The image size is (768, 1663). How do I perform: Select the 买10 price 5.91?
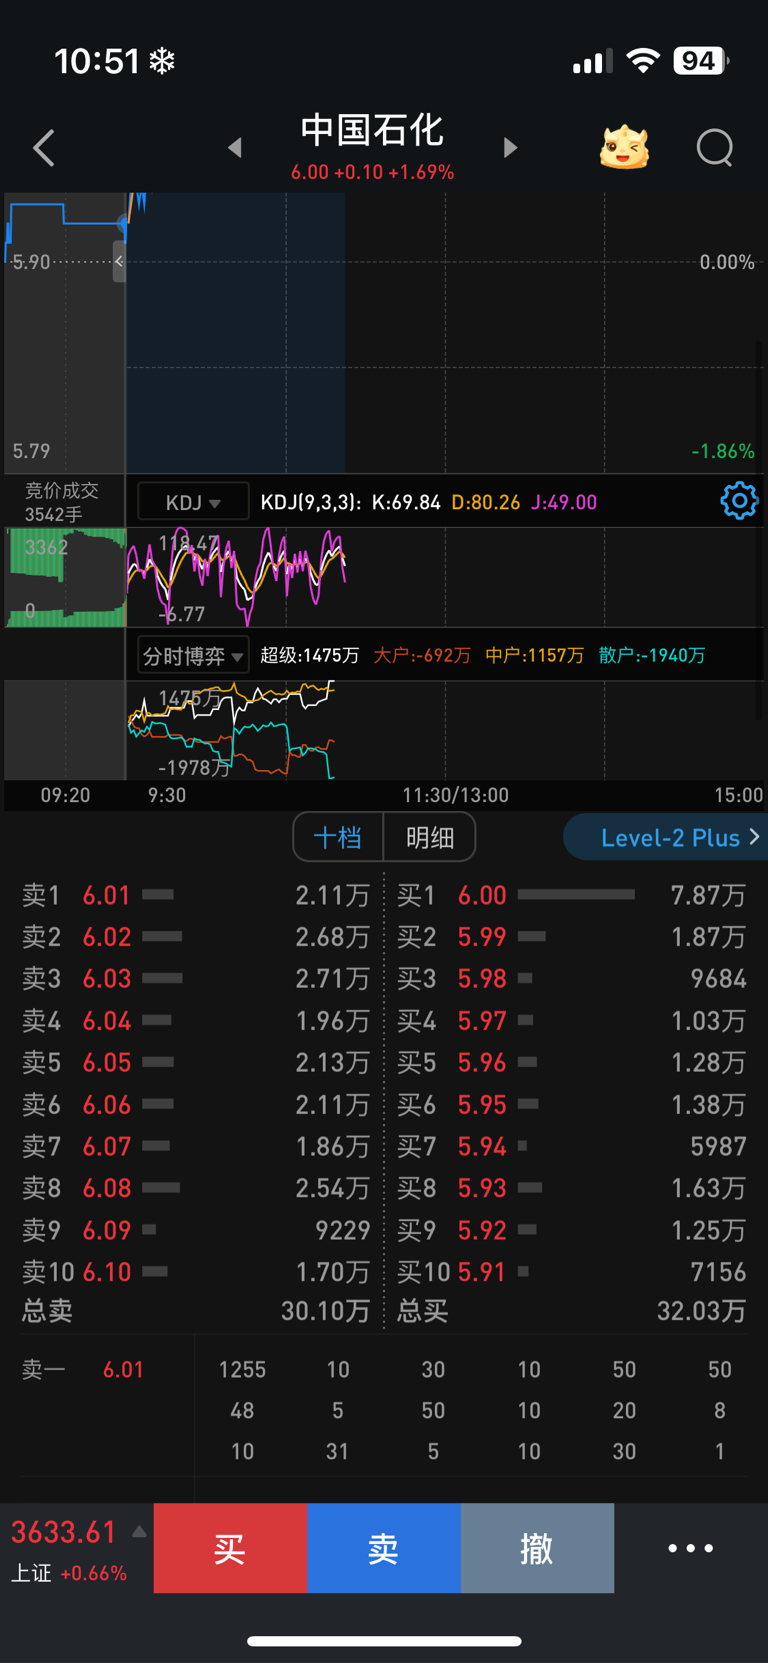[482, 1272]
